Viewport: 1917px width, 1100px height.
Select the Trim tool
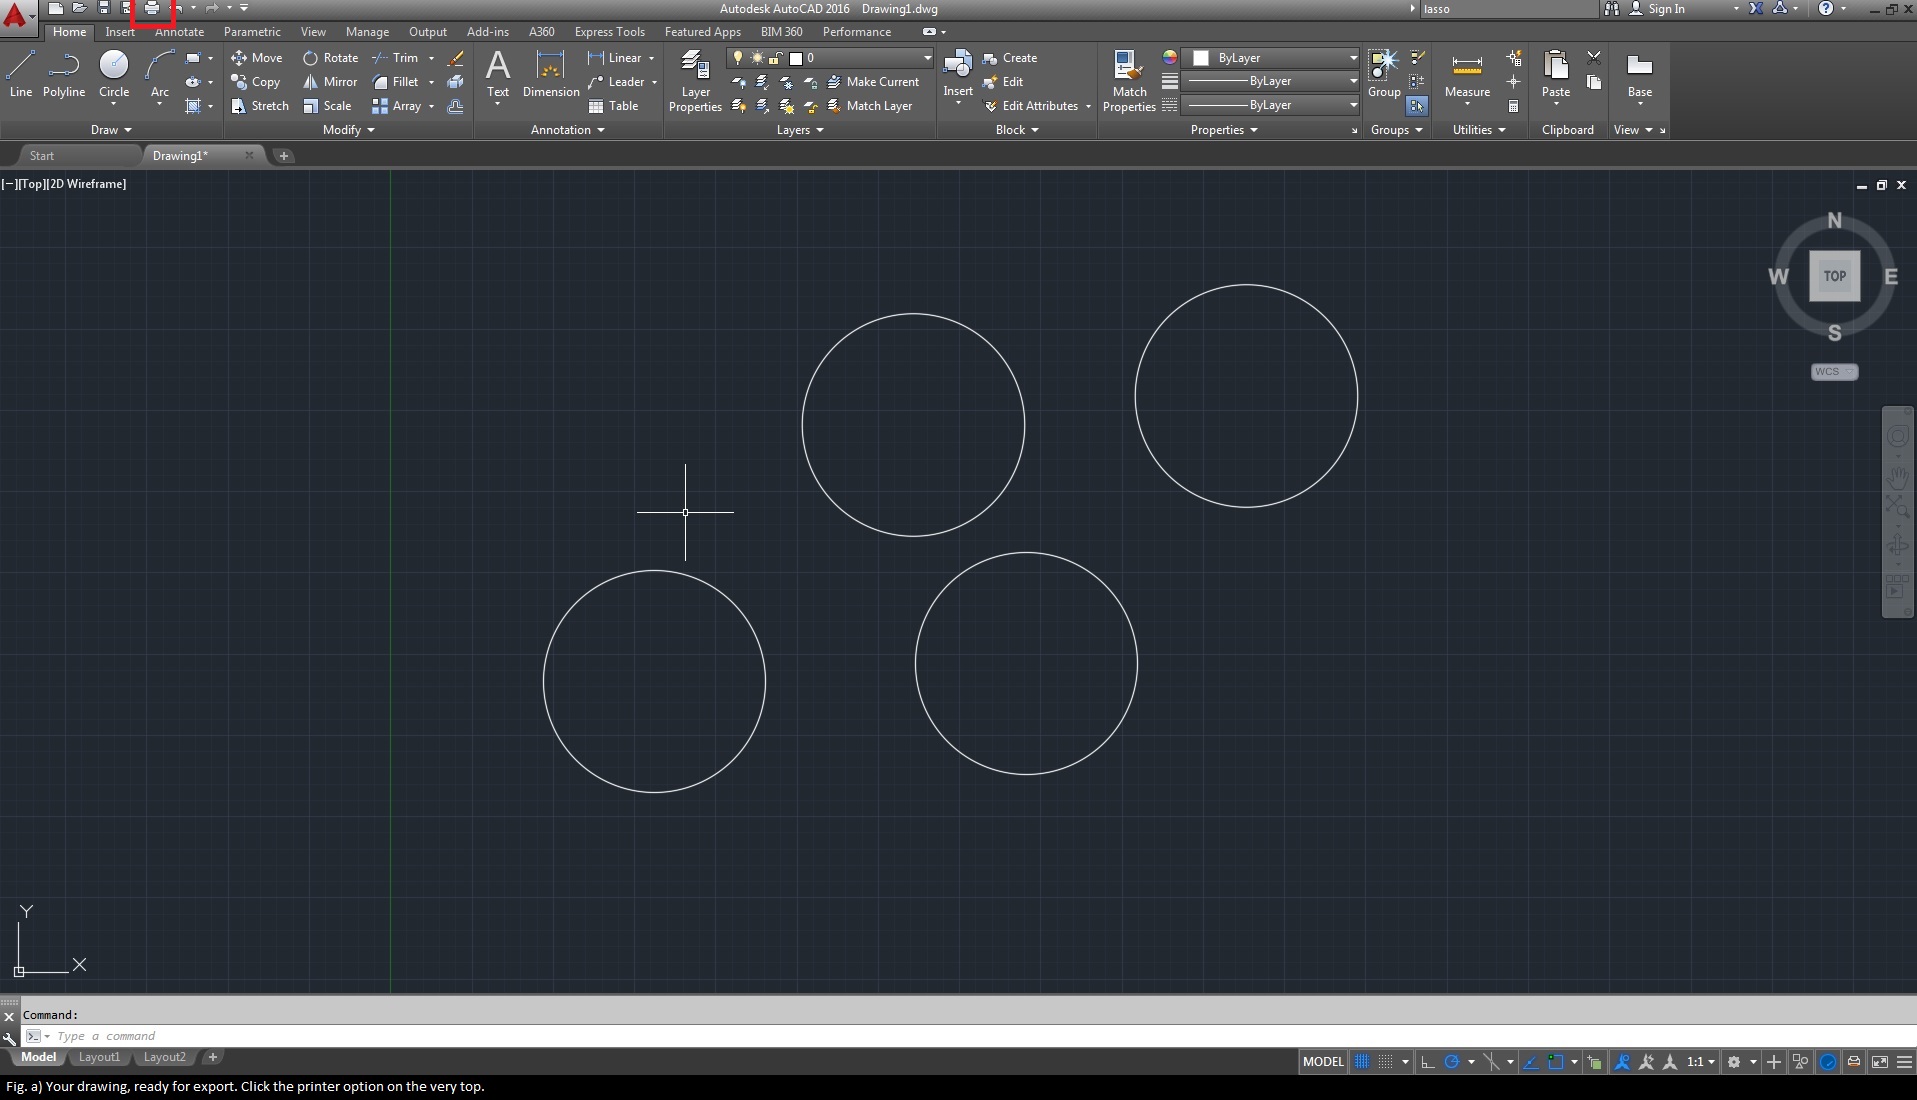pyautogui.click(x=399, y=57)
